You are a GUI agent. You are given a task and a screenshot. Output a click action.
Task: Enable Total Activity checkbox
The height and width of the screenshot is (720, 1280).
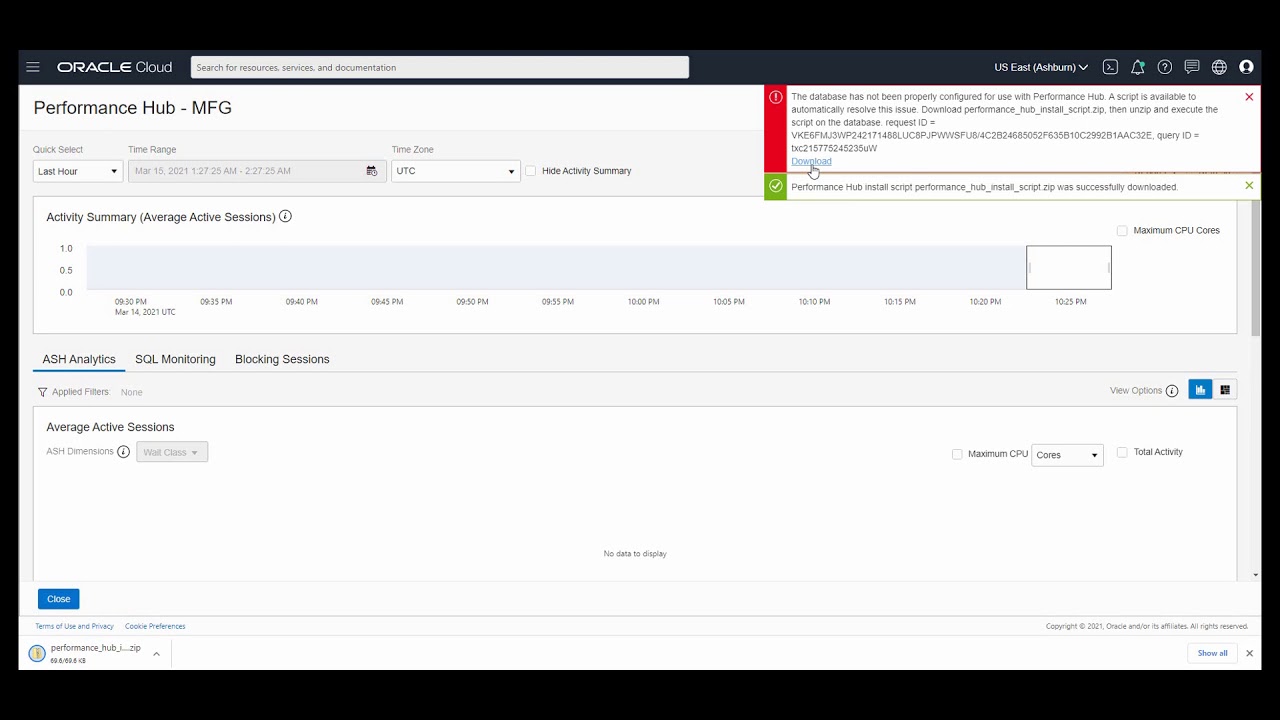tap(1122, 452)
